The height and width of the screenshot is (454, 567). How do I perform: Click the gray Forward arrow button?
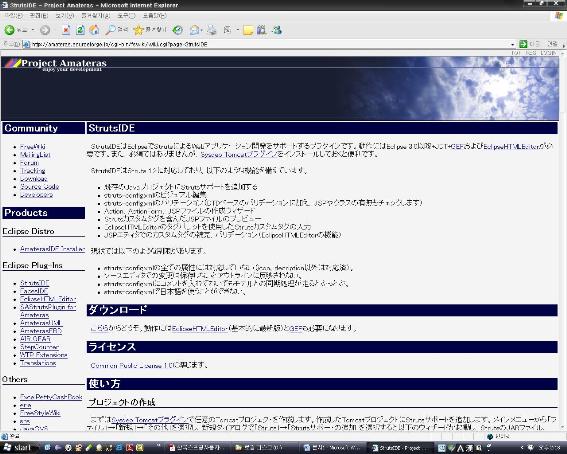(x=45, y=30)
